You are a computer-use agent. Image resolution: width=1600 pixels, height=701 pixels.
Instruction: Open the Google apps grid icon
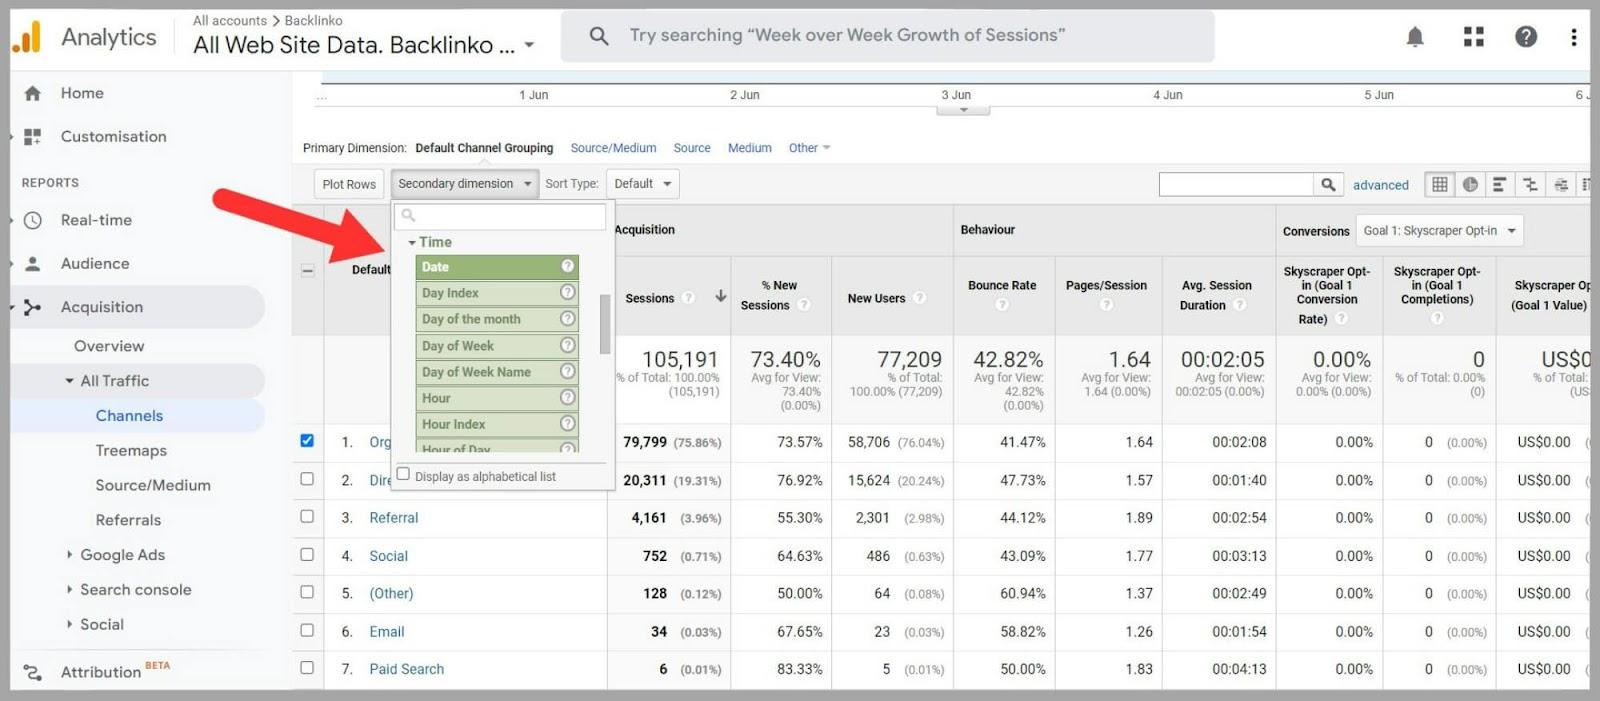(x=1473, y=37)
